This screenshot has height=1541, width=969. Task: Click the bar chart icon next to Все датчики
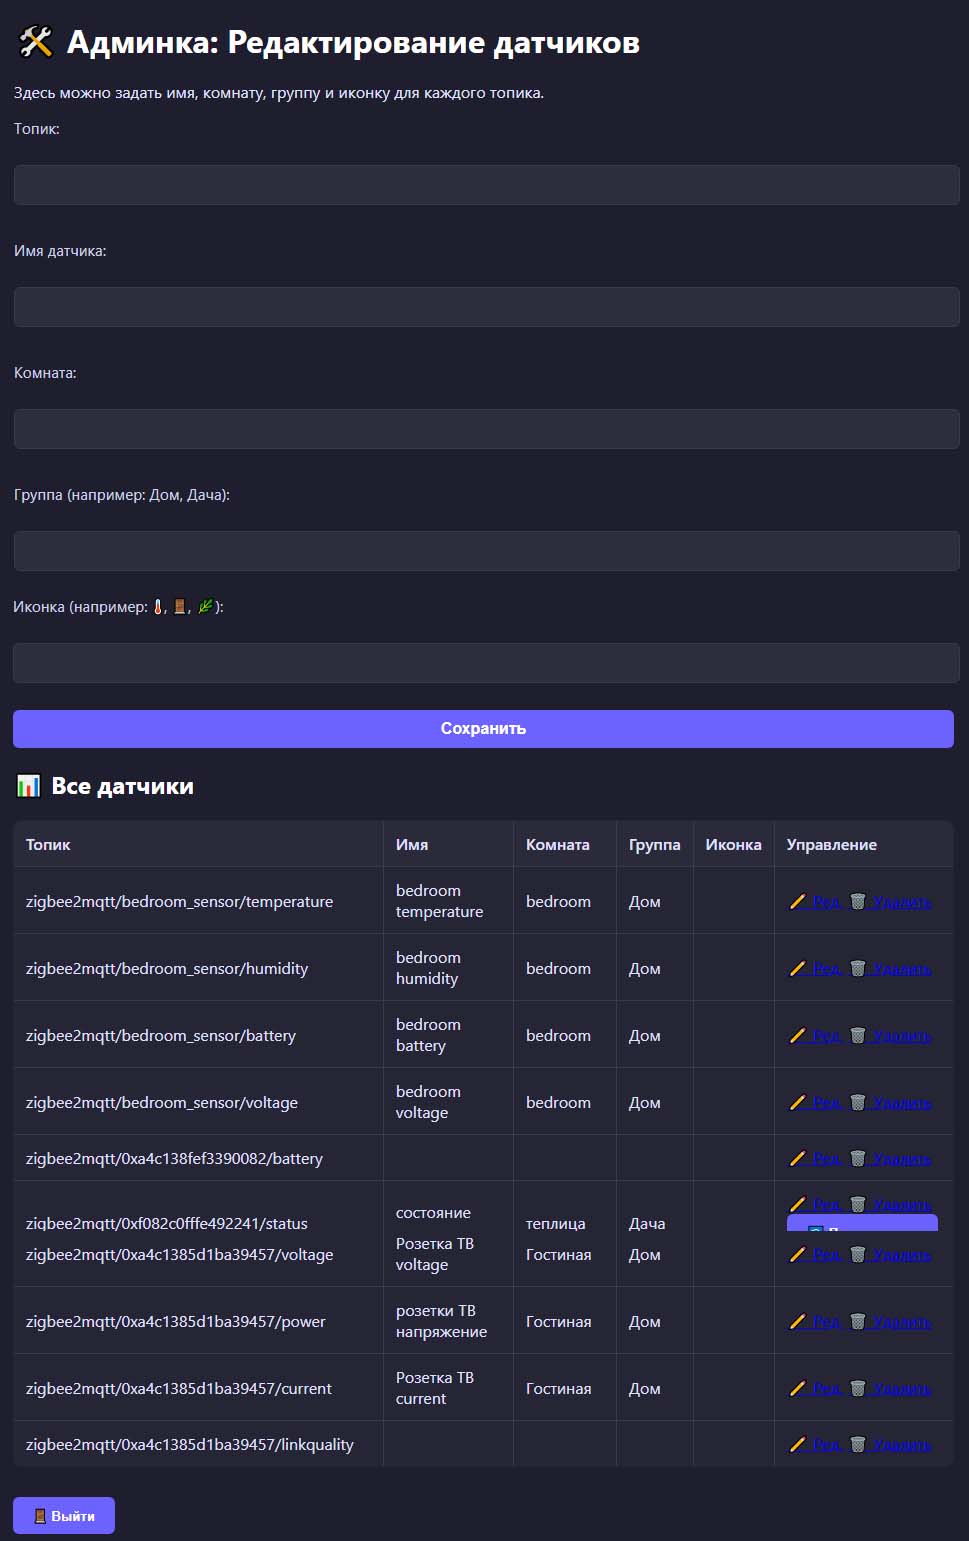[x=27, y=786]
